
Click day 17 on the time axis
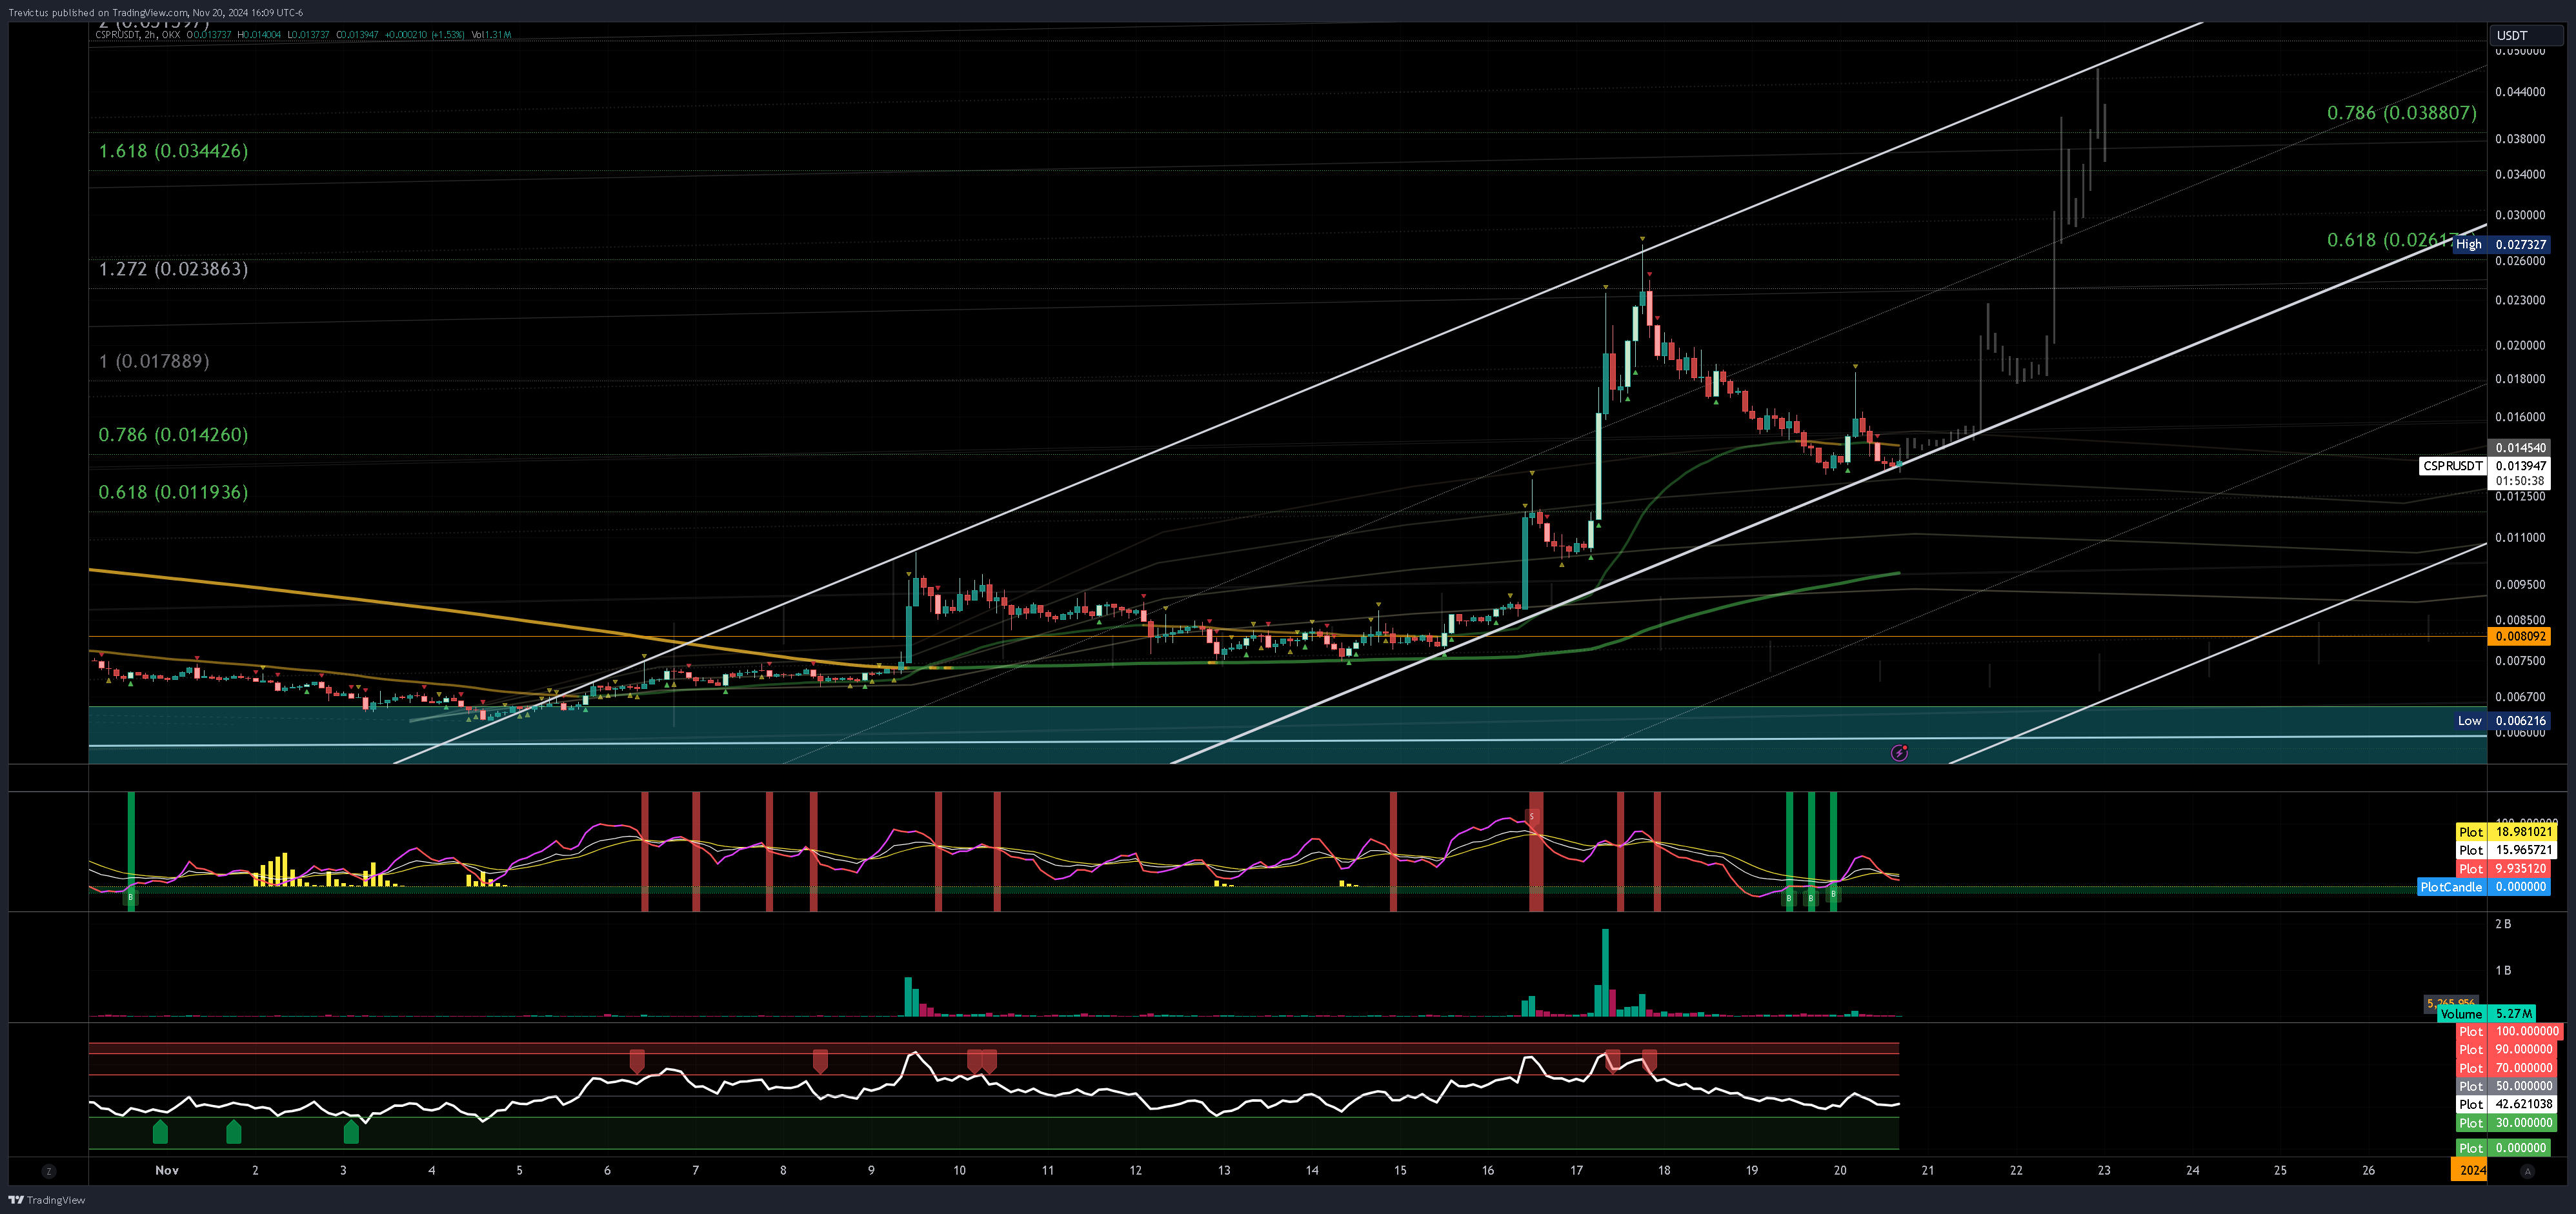(1576, 1170)
